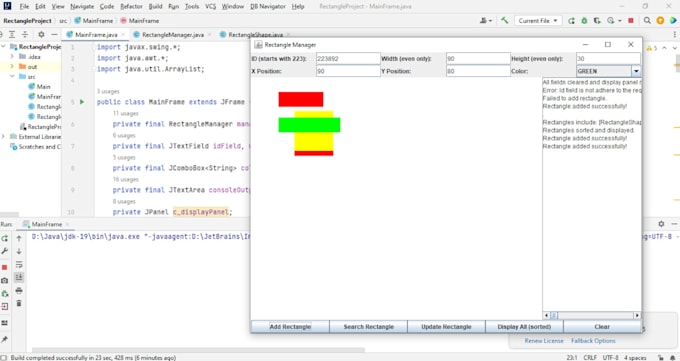Click the Add Rectangle button
This screenshot has width=680, height=361.
[290, 327]
